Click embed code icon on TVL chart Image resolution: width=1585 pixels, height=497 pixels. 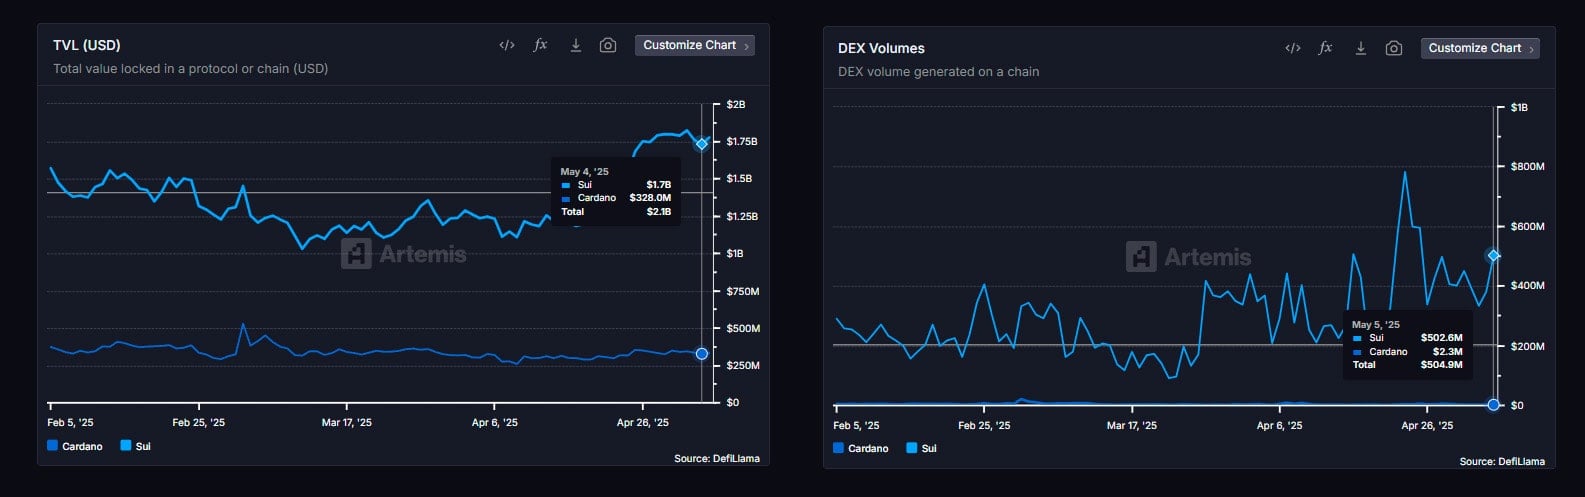pos(507,45)
